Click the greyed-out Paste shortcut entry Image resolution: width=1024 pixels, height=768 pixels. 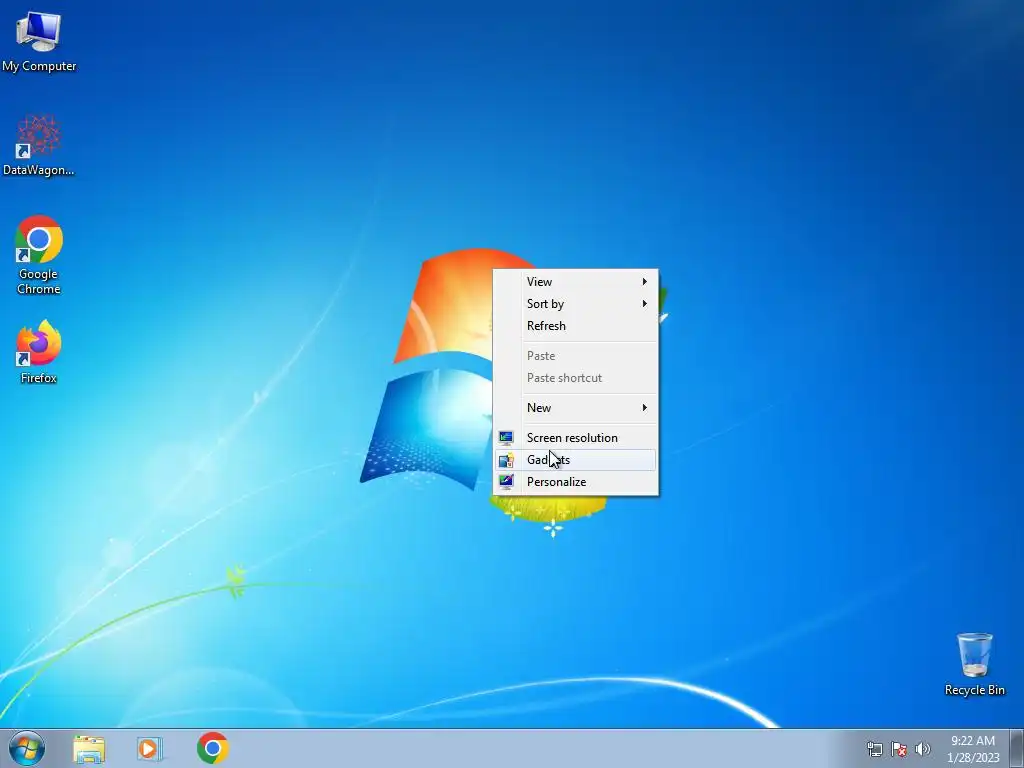pyautogui.click(x=575, y=378)
